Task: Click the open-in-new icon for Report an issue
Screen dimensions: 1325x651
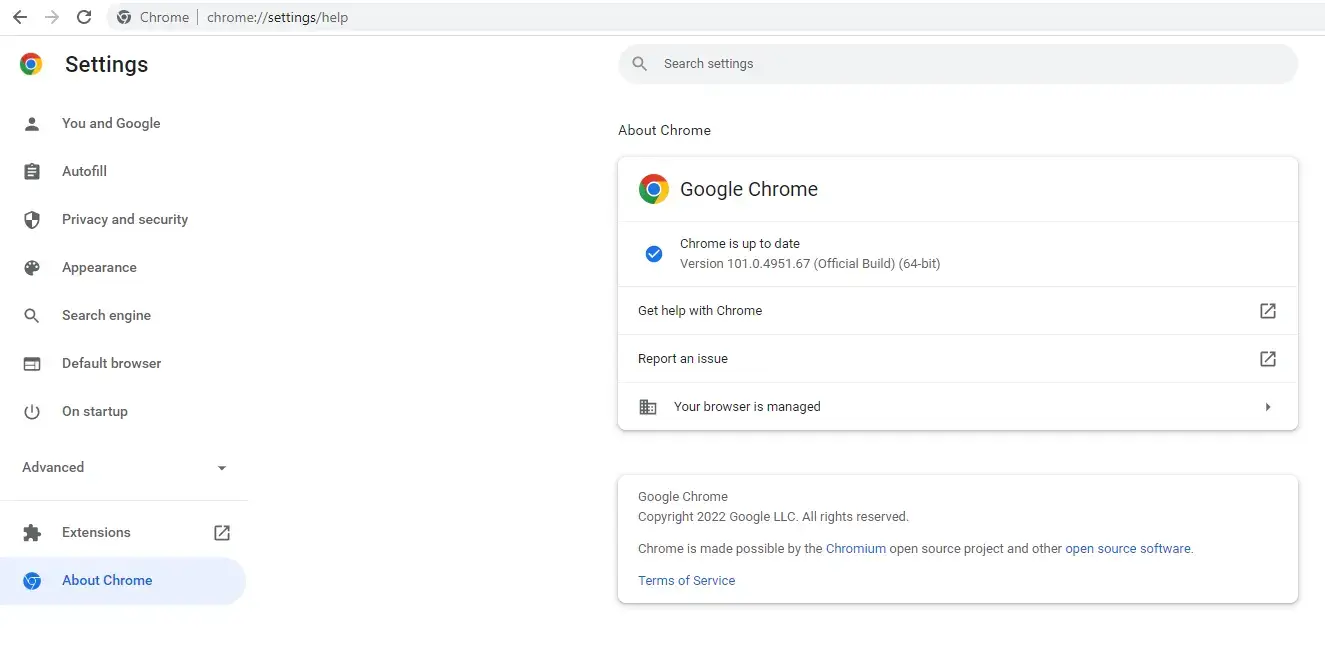Action: point(1268,359)
